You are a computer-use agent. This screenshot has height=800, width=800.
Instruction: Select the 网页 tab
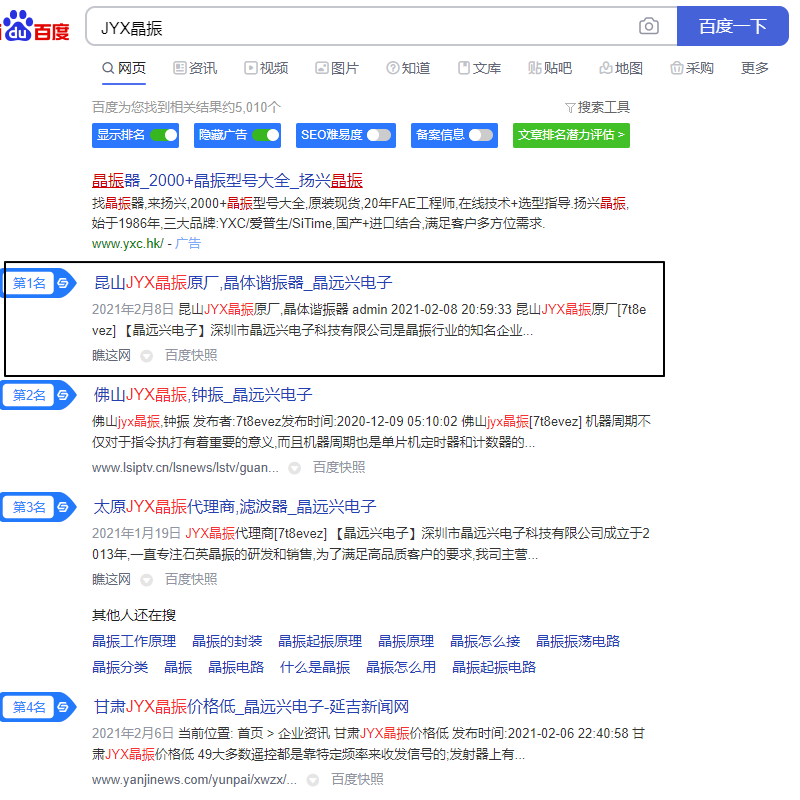[x=124, y=68]
